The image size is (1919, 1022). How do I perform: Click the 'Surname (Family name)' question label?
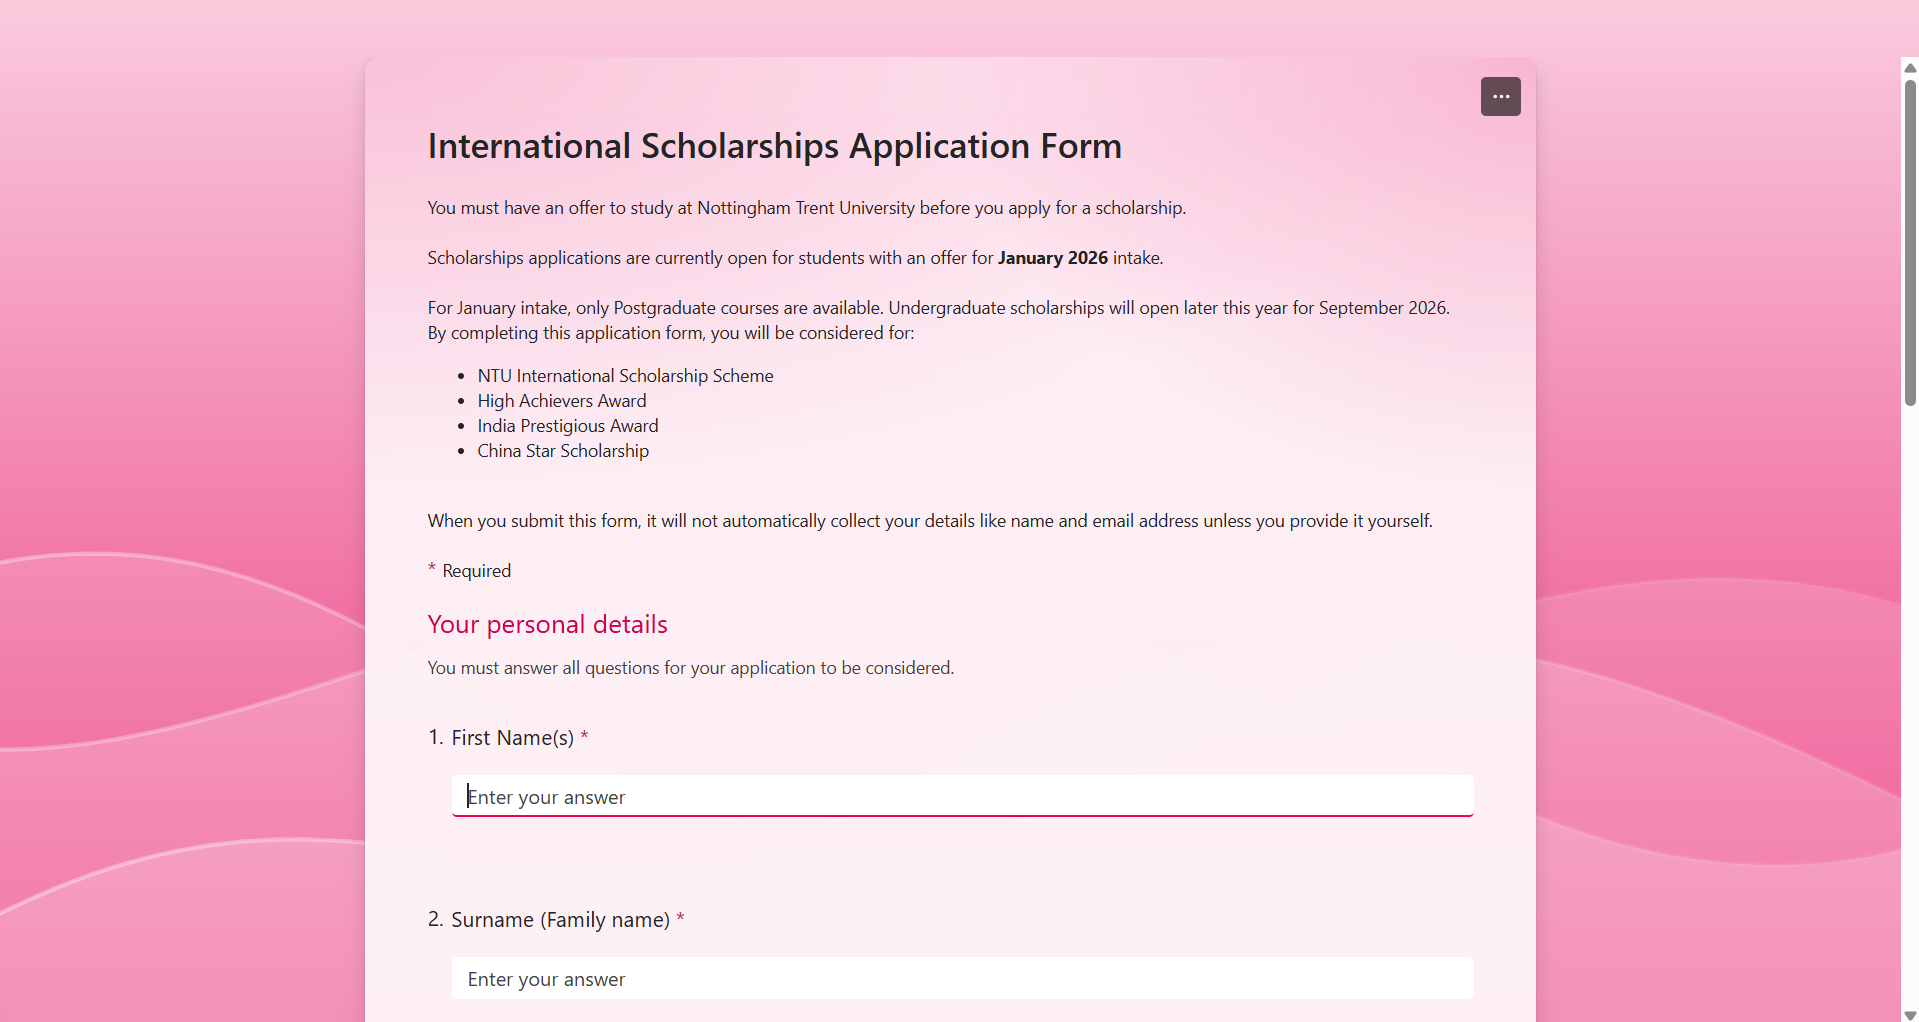[x=560, y=920]
